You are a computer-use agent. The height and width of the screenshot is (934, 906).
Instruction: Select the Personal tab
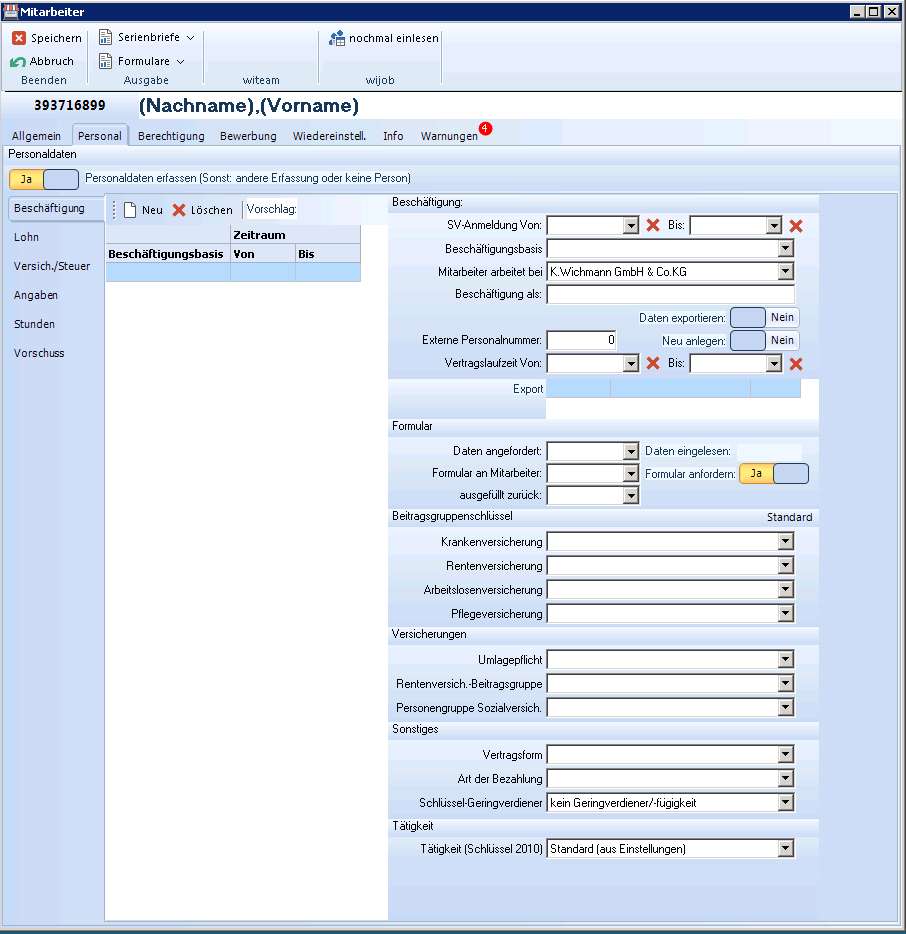(x=99, y=136)
